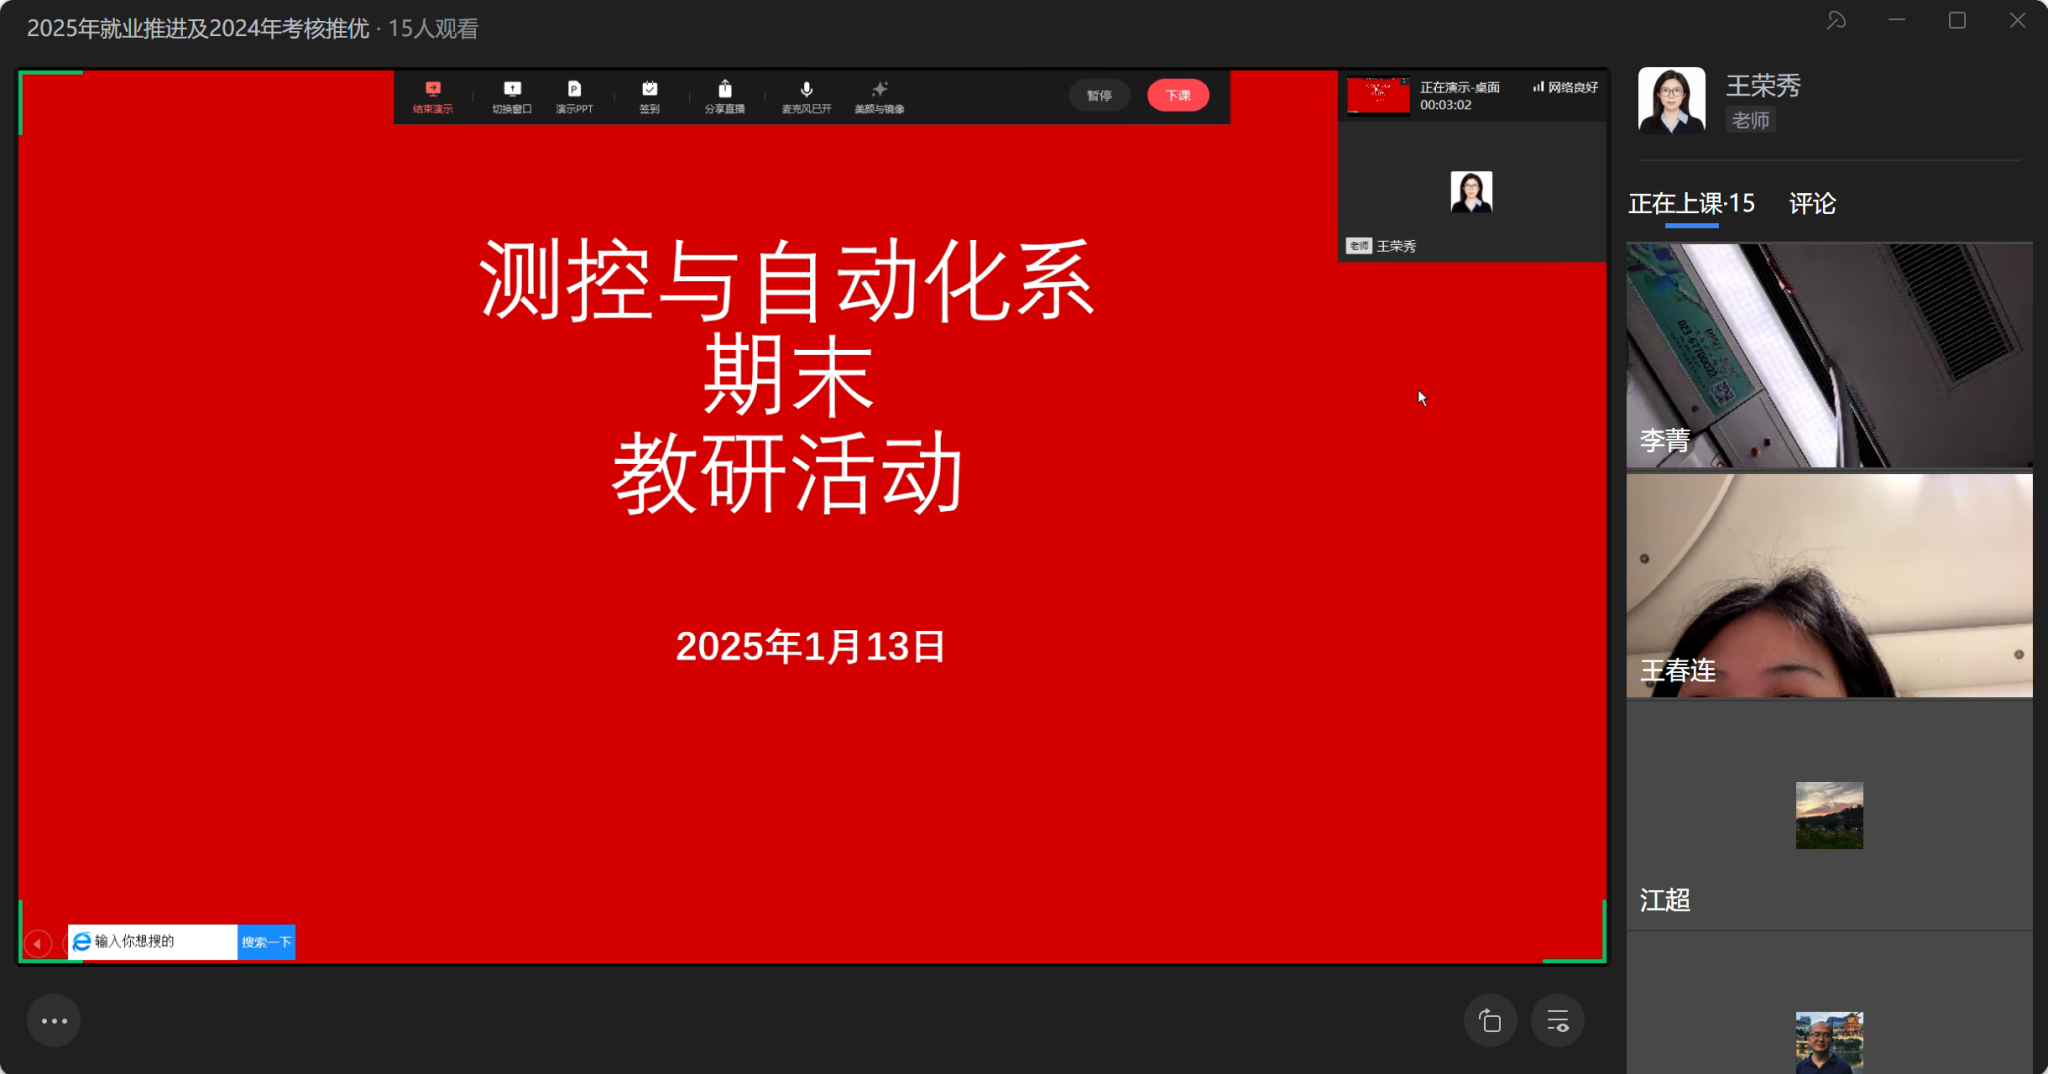Viewport: 2048px width, 1074px height.
Task: Expand the presenting screen thumbnail panel
Action: pos(1377,95)
